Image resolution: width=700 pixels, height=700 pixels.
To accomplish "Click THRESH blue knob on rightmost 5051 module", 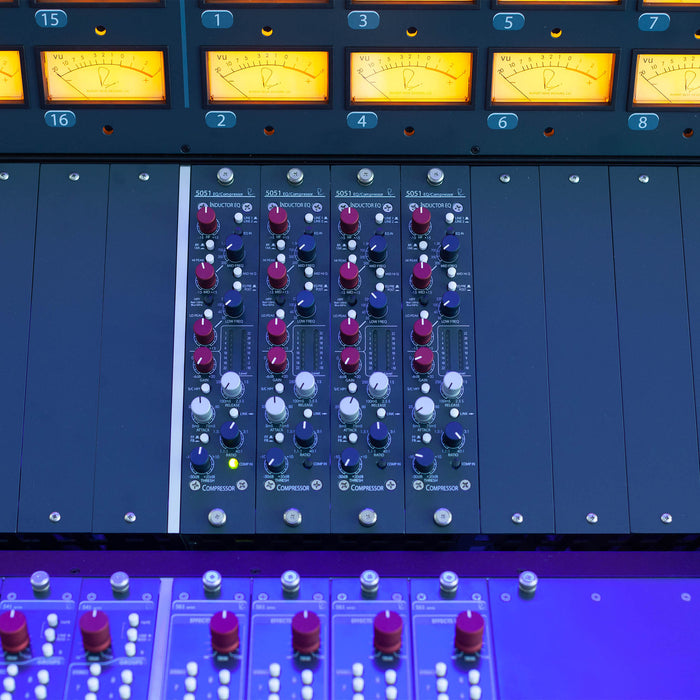I will point(424,460).
